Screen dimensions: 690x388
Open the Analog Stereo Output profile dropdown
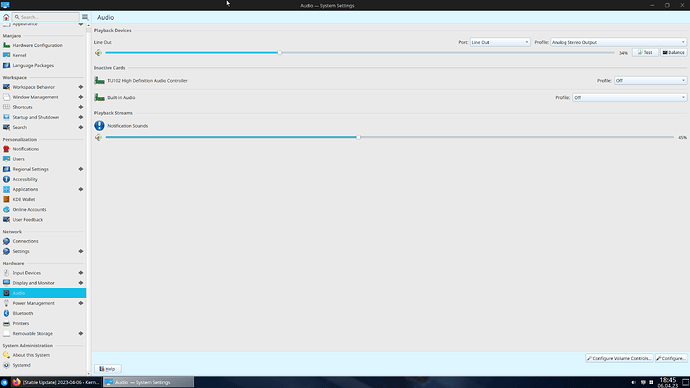[x=618, y=42]
